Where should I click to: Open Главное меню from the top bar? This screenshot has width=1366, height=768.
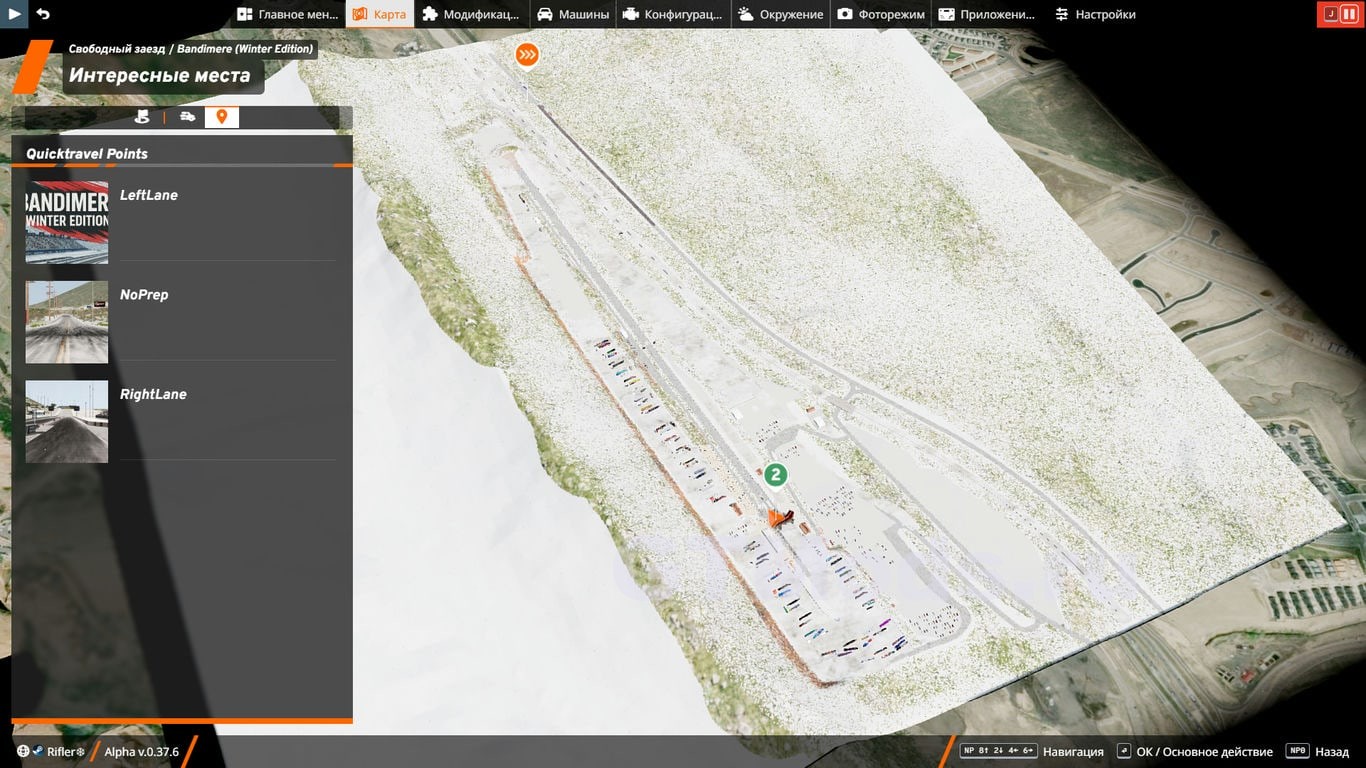287,14
